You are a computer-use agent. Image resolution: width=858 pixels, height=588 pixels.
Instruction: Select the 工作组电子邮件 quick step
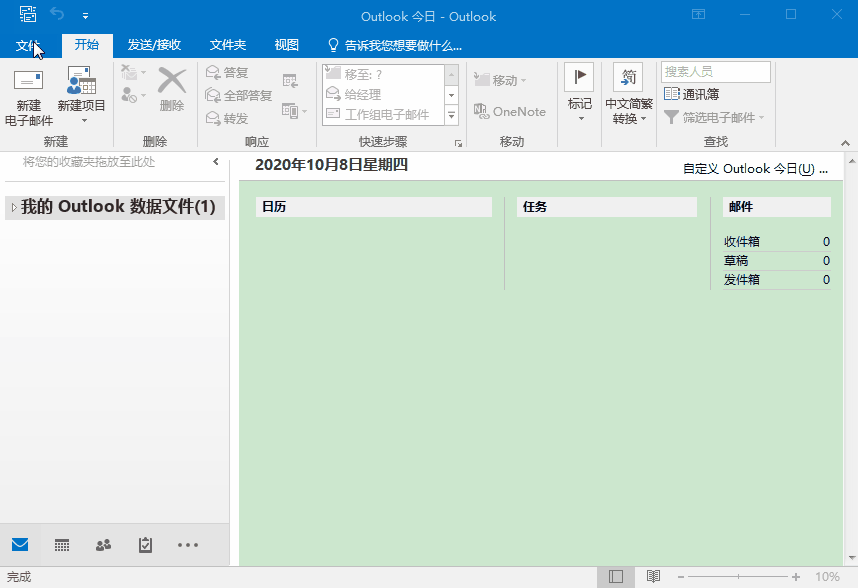point(383,114)
